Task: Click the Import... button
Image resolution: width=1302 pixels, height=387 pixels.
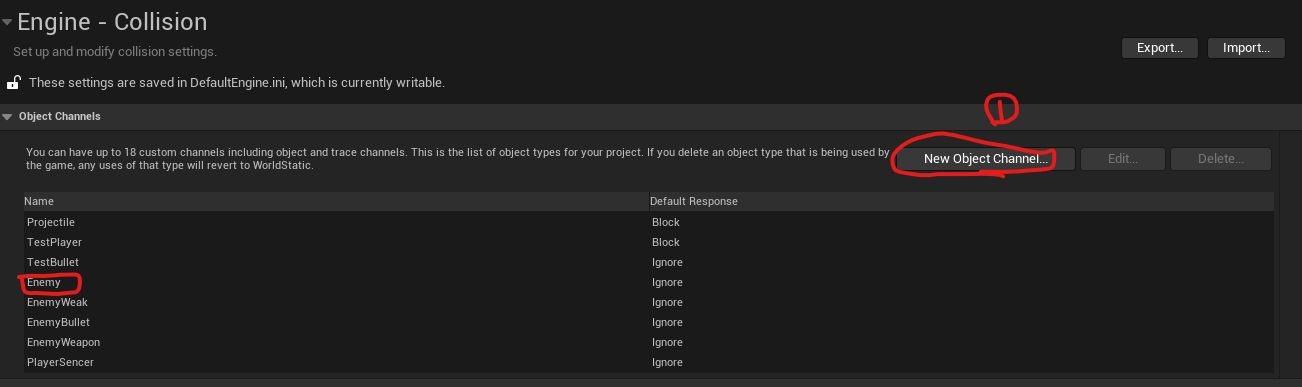Action: [x=1246, y=48]
